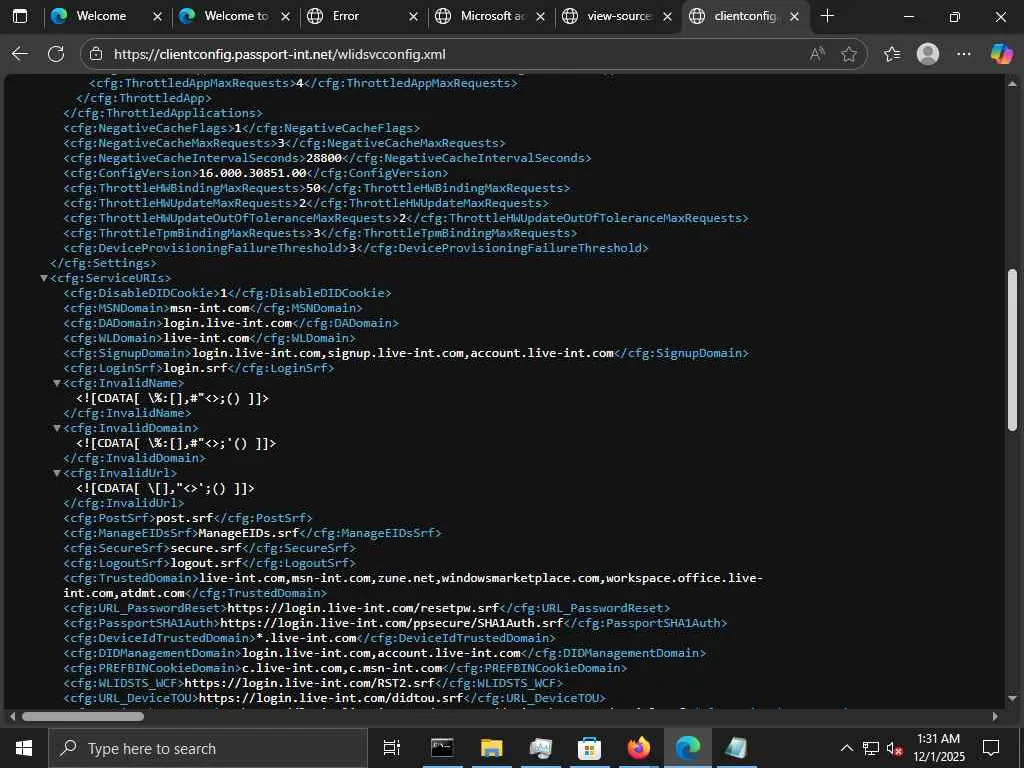Open Command Prompt from taskbar
The height and width of the screenshot is (768, 1024).
[442, 748]
